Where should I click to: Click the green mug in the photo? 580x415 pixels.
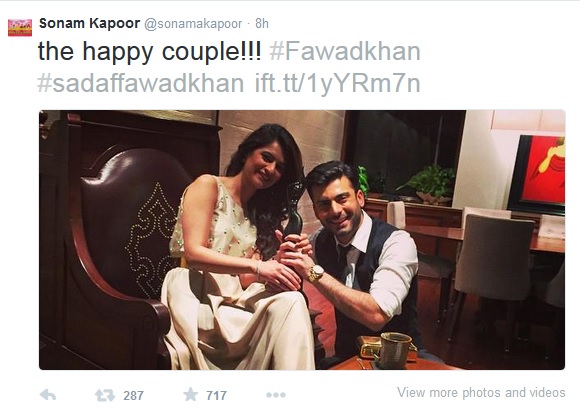(x=394, y=350)
